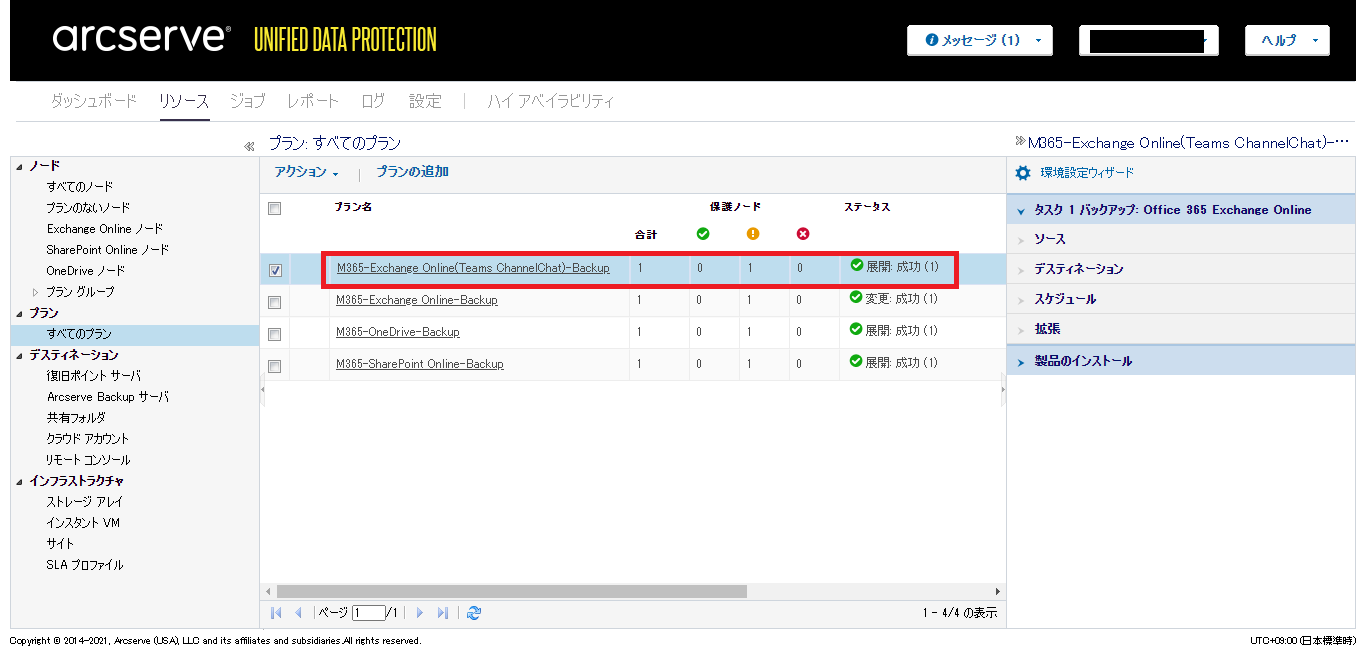The height and width of the screenshot is (650, 1366).
Task: Select プランのないノード in the tree
Action: pos(88,208)
